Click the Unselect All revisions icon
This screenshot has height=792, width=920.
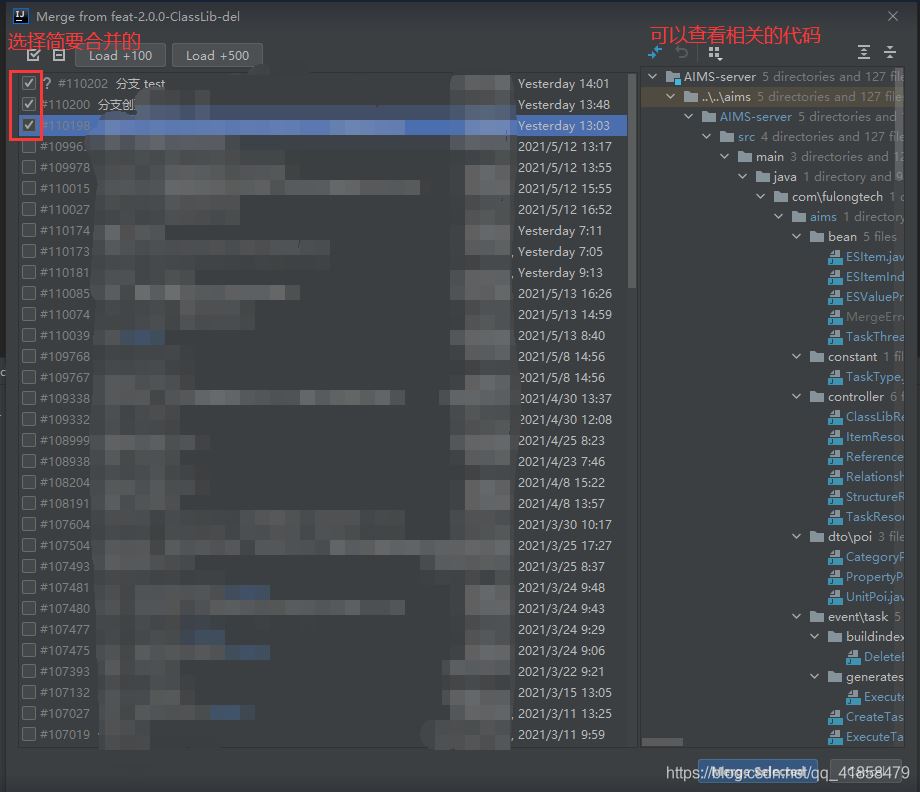click(x=59, y=55)
